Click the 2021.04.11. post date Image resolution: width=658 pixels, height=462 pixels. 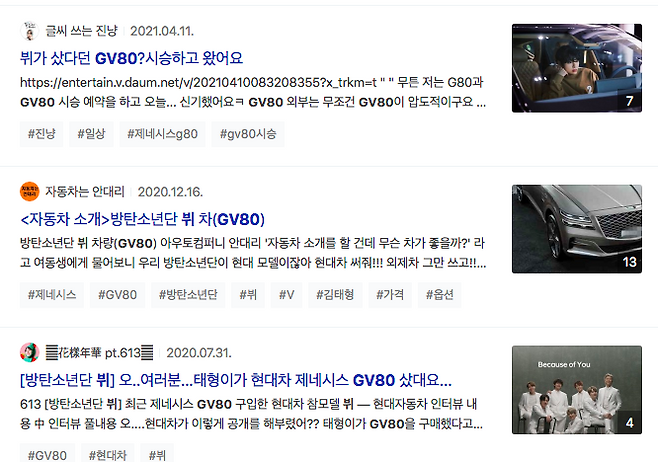(162, 31)
